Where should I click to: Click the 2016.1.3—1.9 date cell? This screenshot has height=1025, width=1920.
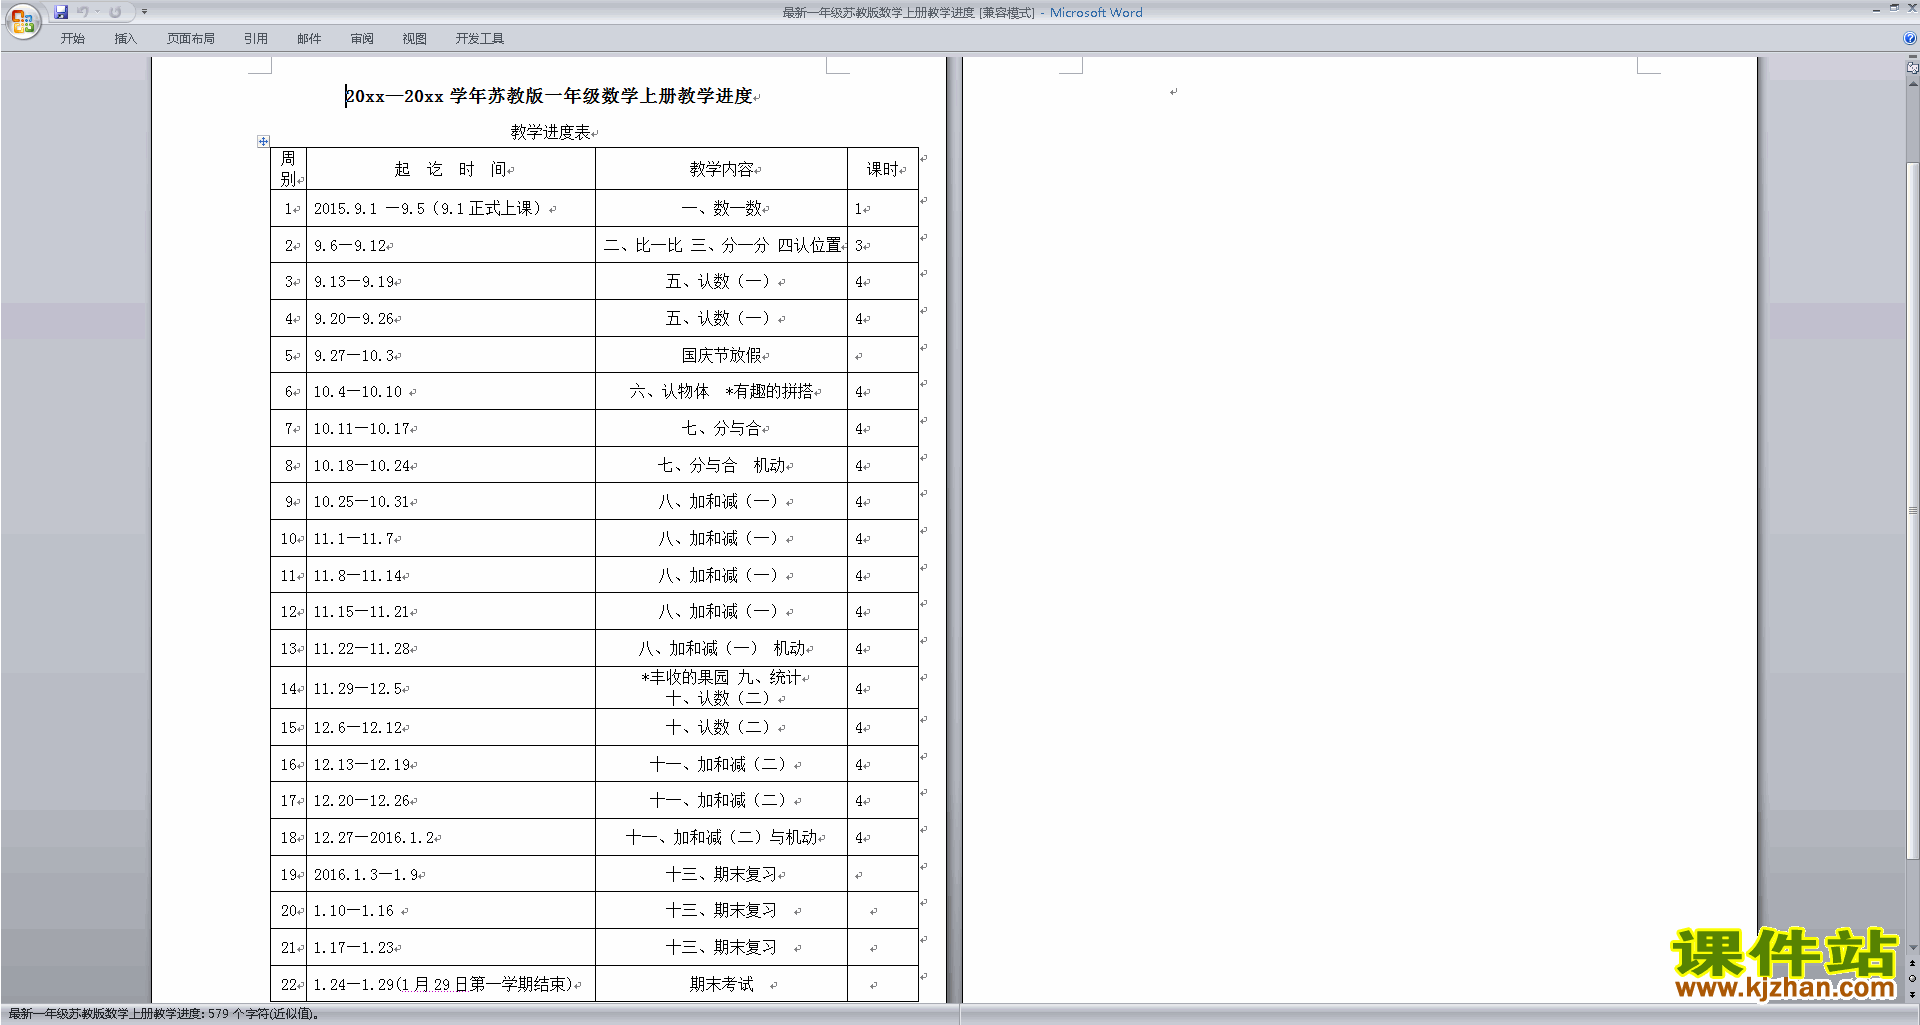451,874
